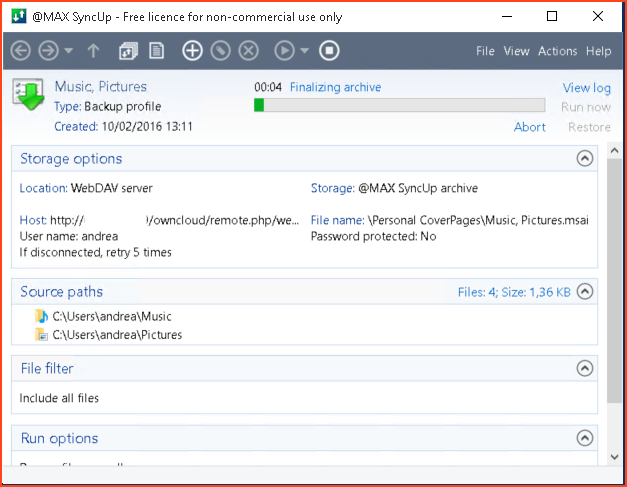The height and width of the screenshot is (487, 627).
Task: Select the C:\Users\andrea\Pictures path
Action: coord(117,335)
